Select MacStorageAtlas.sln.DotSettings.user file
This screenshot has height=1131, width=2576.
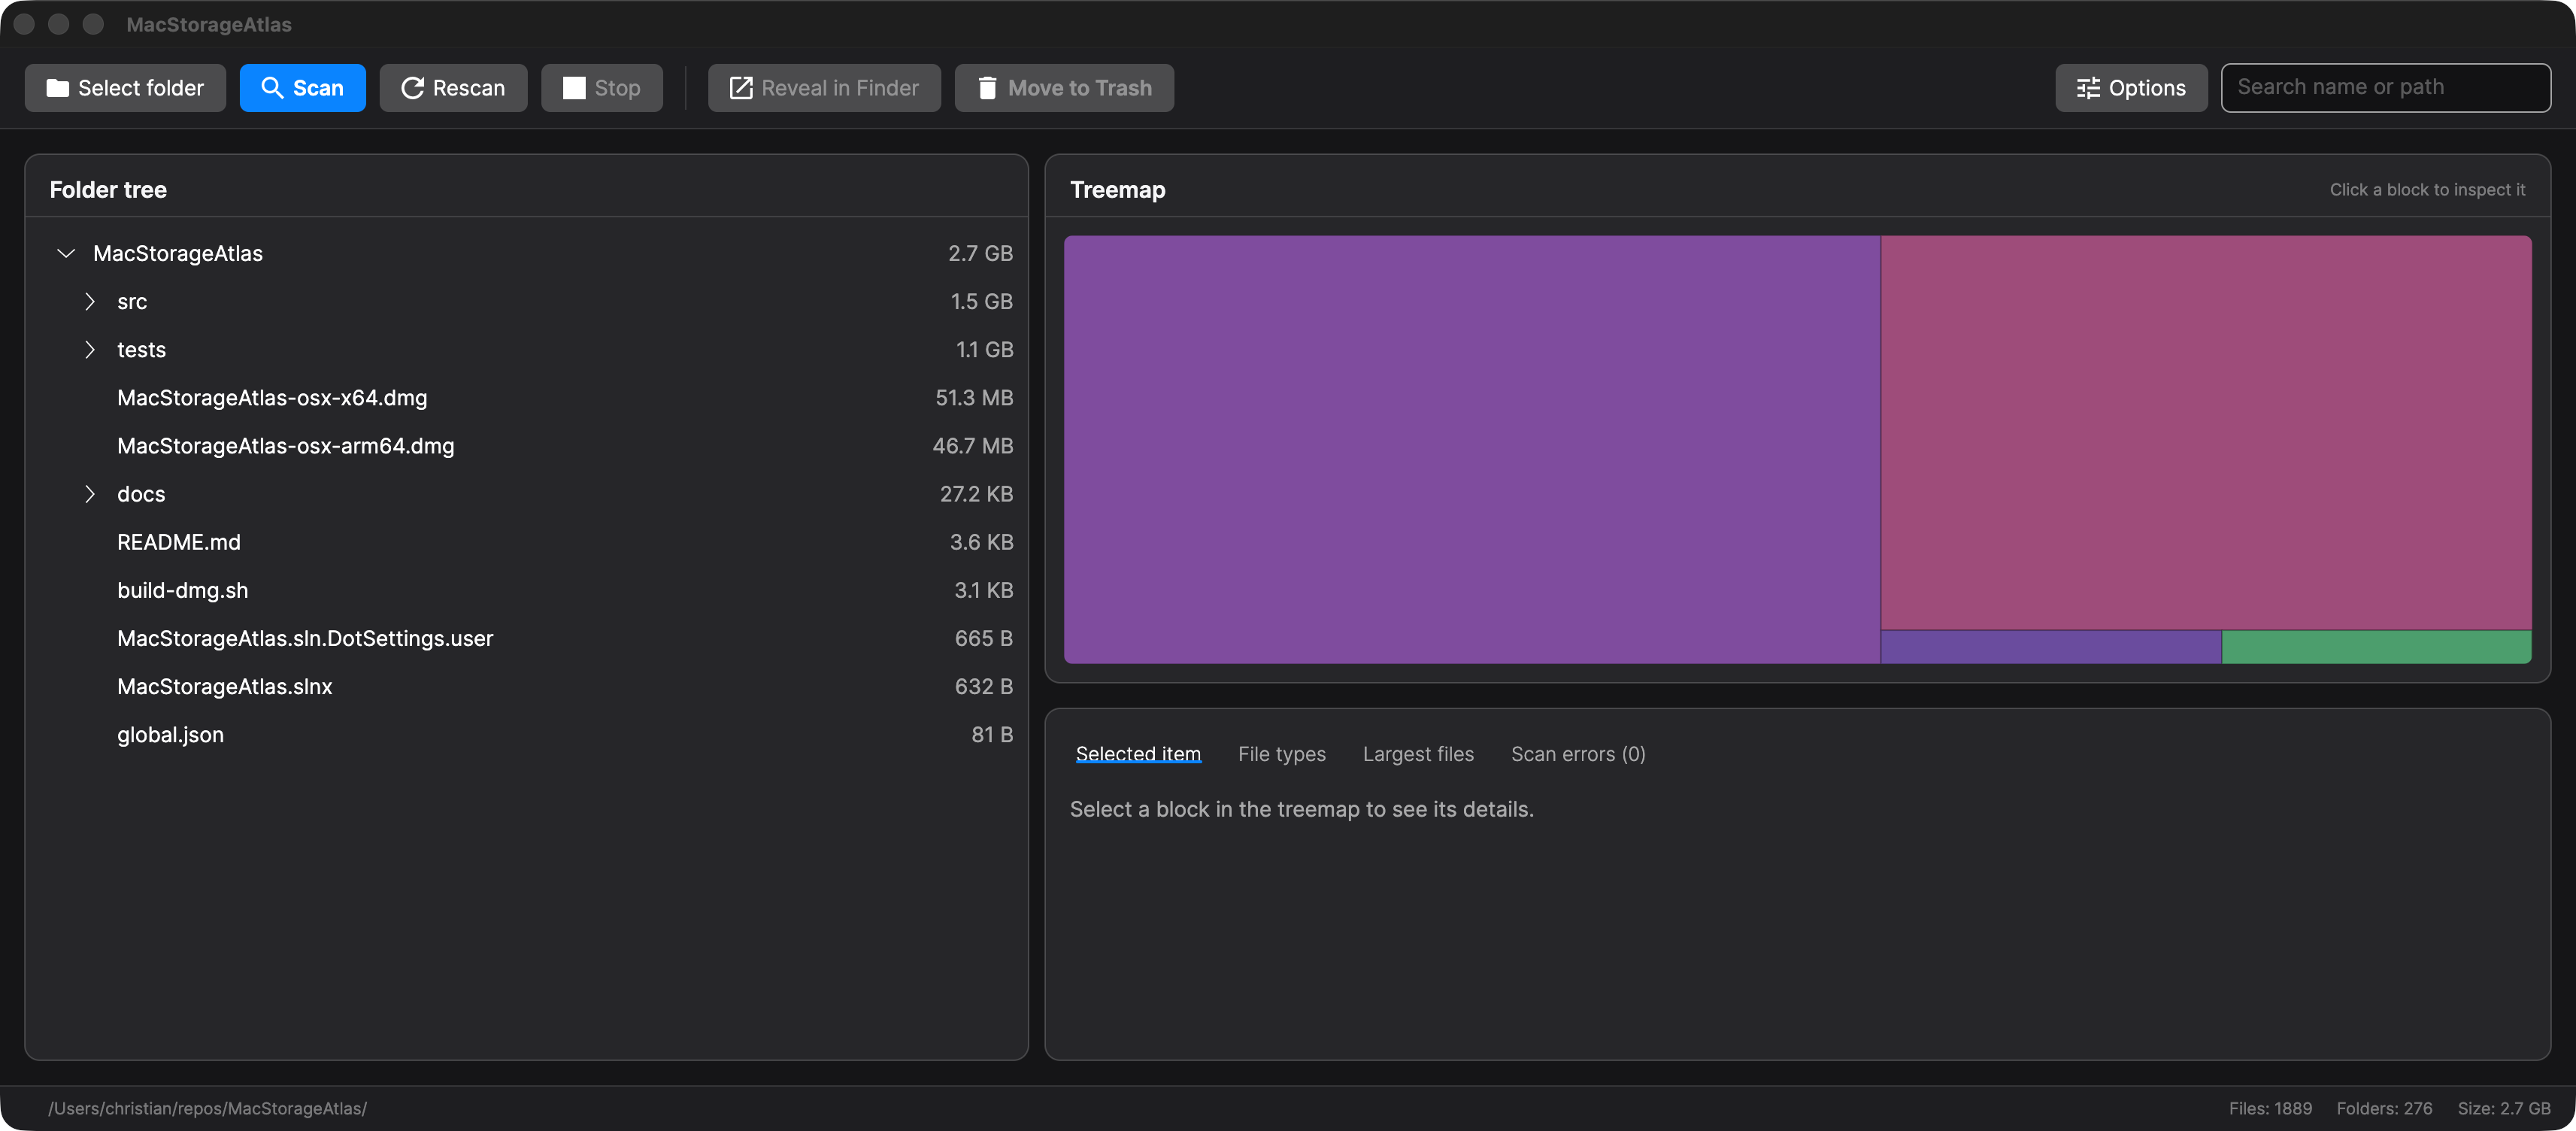pos(305,638)
